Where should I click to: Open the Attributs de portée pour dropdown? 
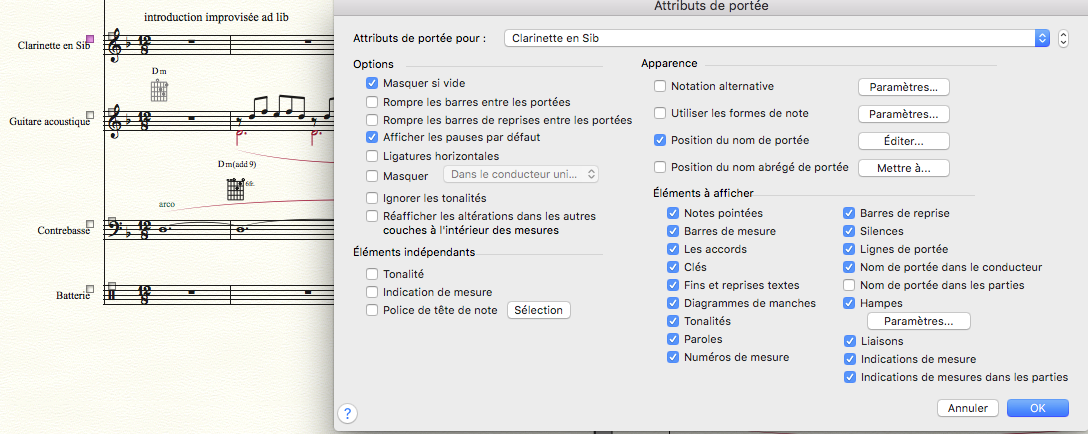[777, 38]
